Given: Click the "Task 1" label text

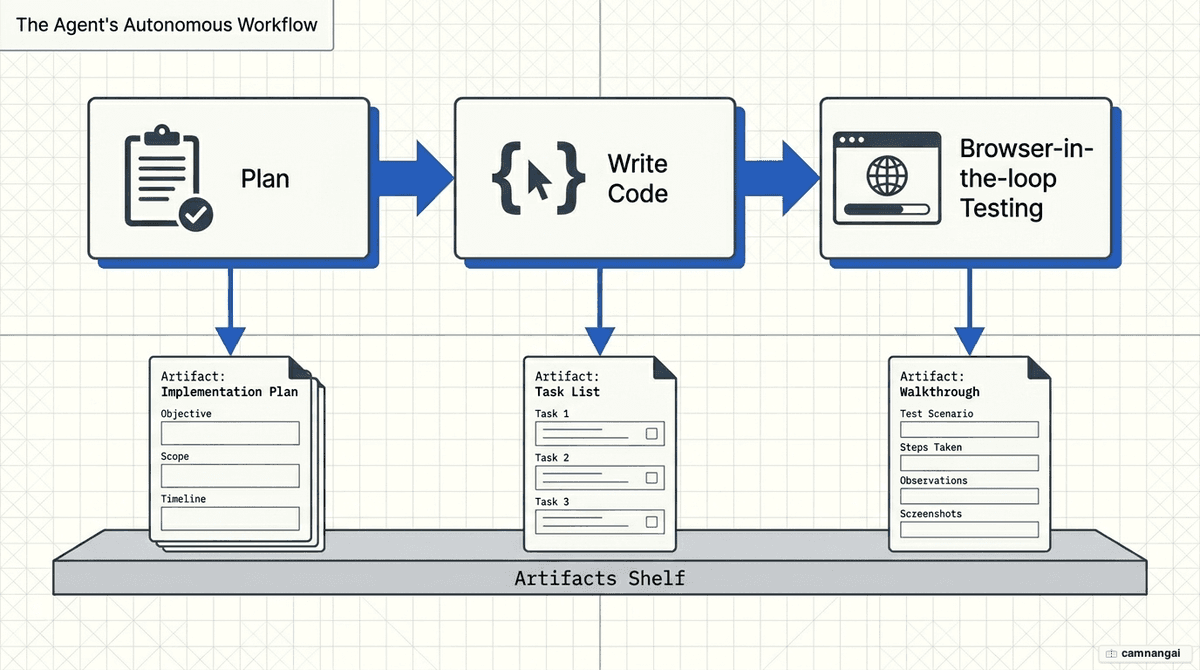Looking at the screenshot, I should pos(552,413).
